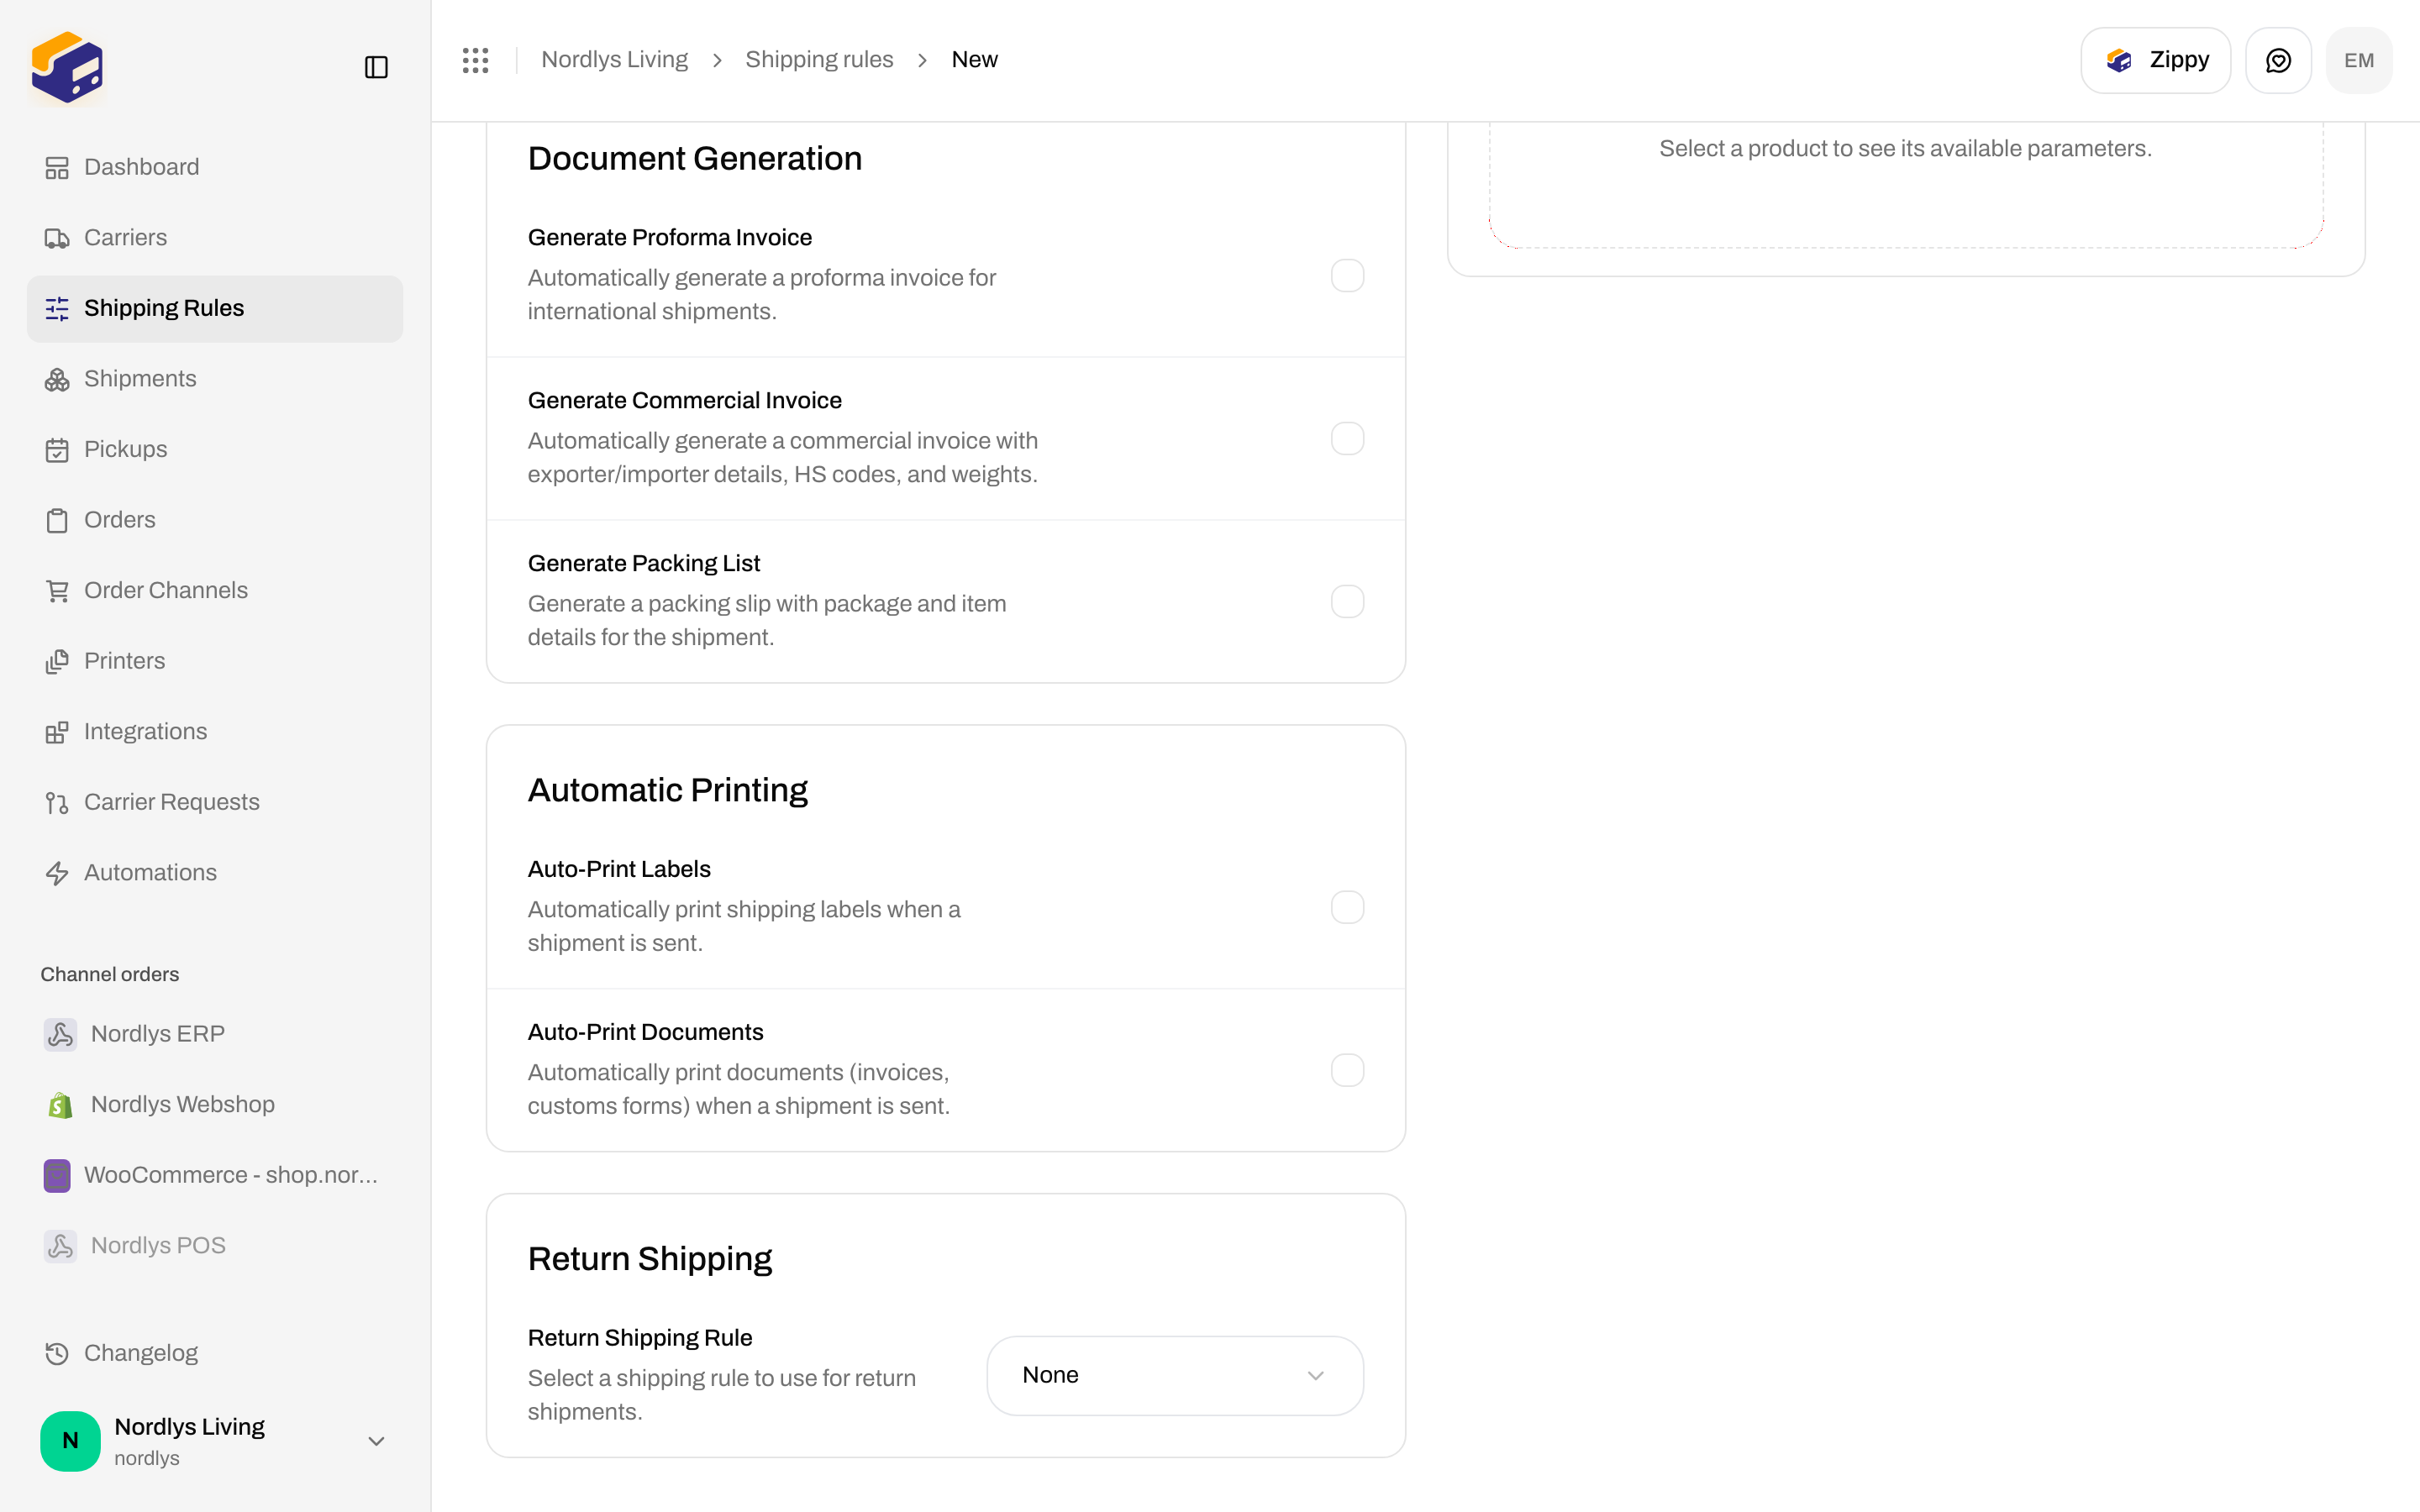Click the Shipments boxes icon
Screen dimensions: 2420x1512
click(x=57, y=379)
